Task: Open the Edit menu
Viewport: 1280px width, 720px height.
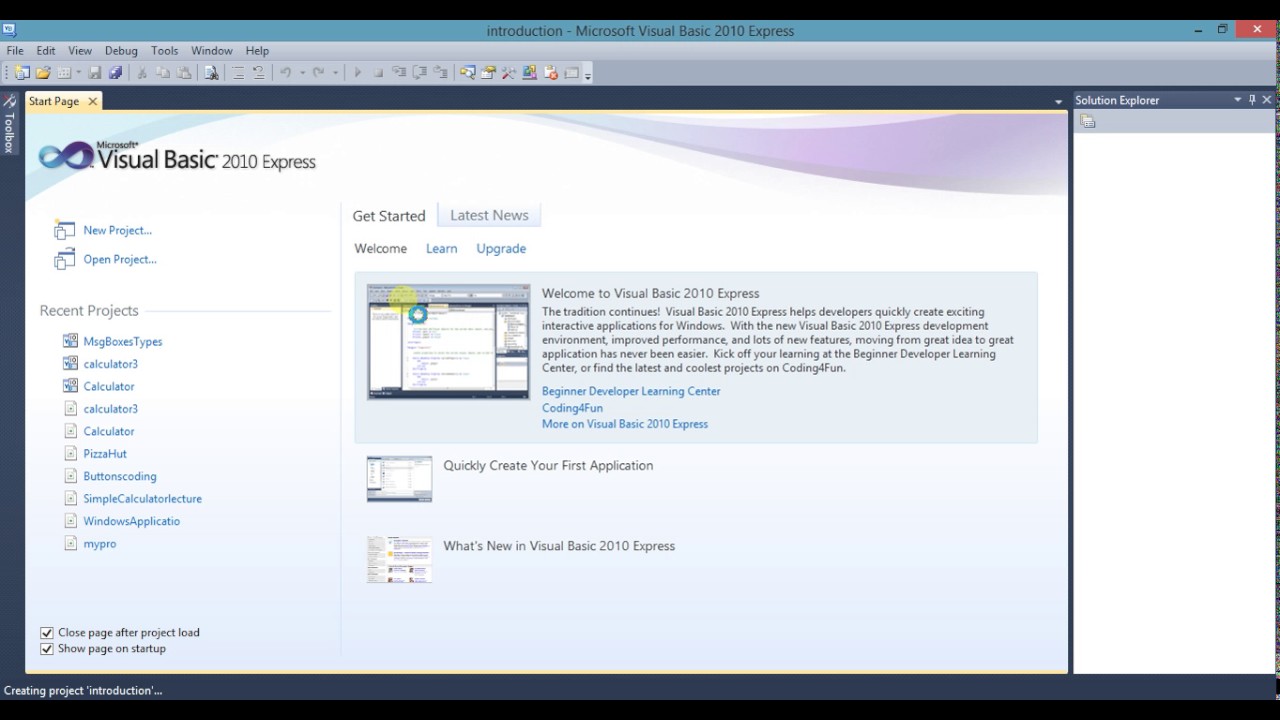Action: (46, 50)
